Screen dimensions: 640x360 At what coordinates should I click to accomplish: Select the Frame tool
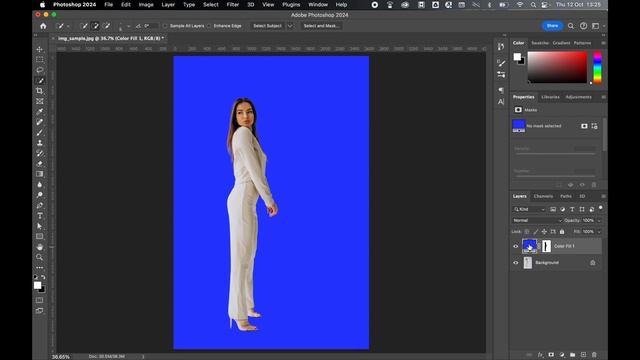point(40,101)
